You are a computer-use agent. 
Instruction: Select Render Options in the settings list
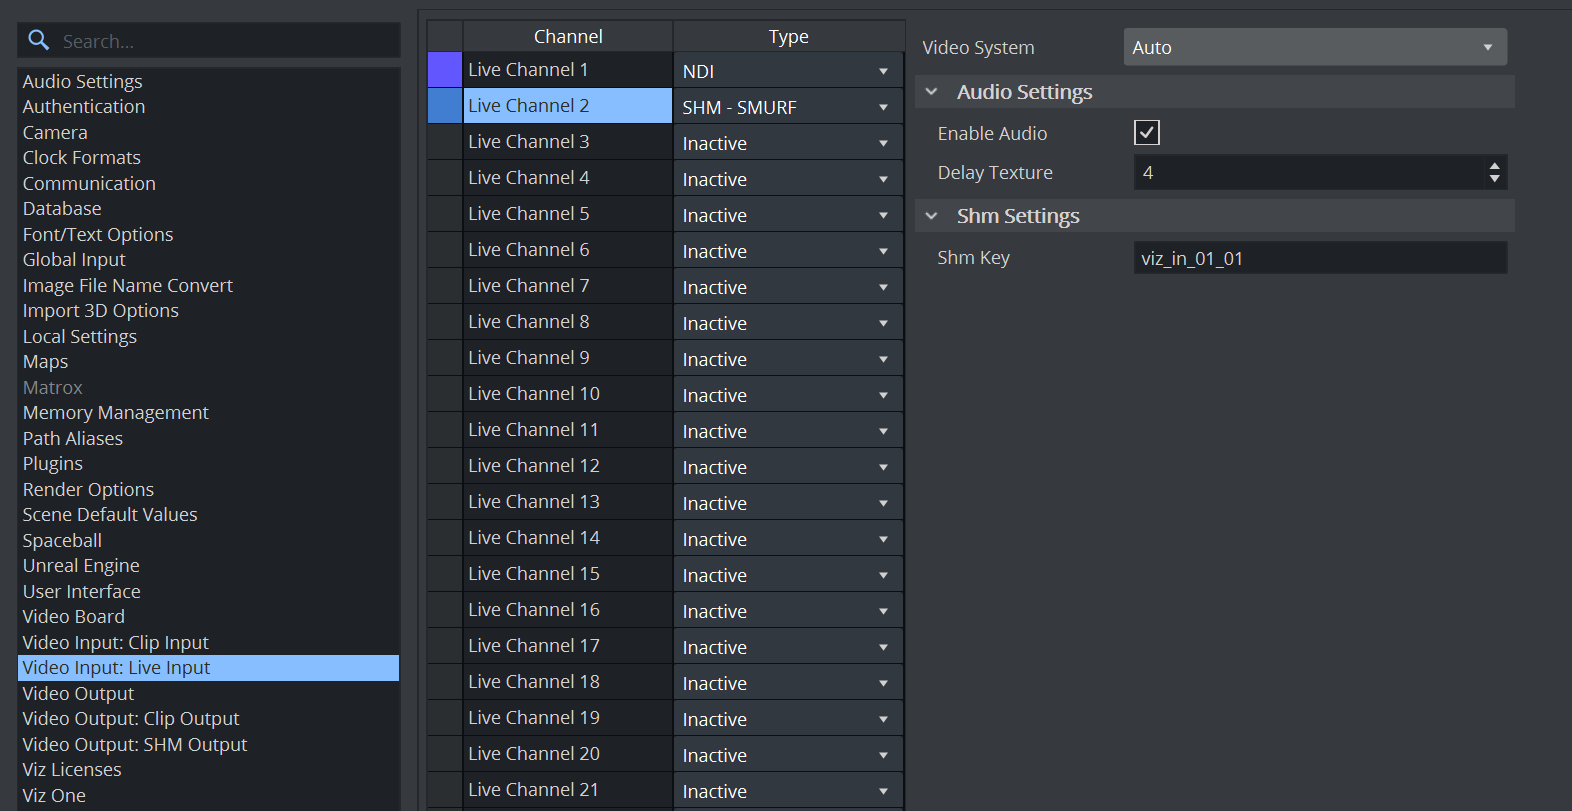click(x=88, y=489)
